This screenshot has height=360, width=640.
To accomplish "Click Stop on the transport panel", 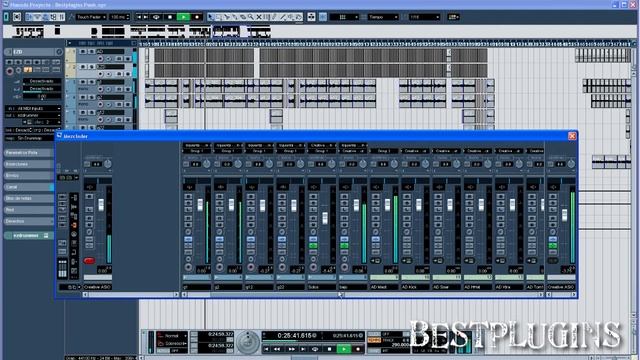I will click(x=329, y=349).
